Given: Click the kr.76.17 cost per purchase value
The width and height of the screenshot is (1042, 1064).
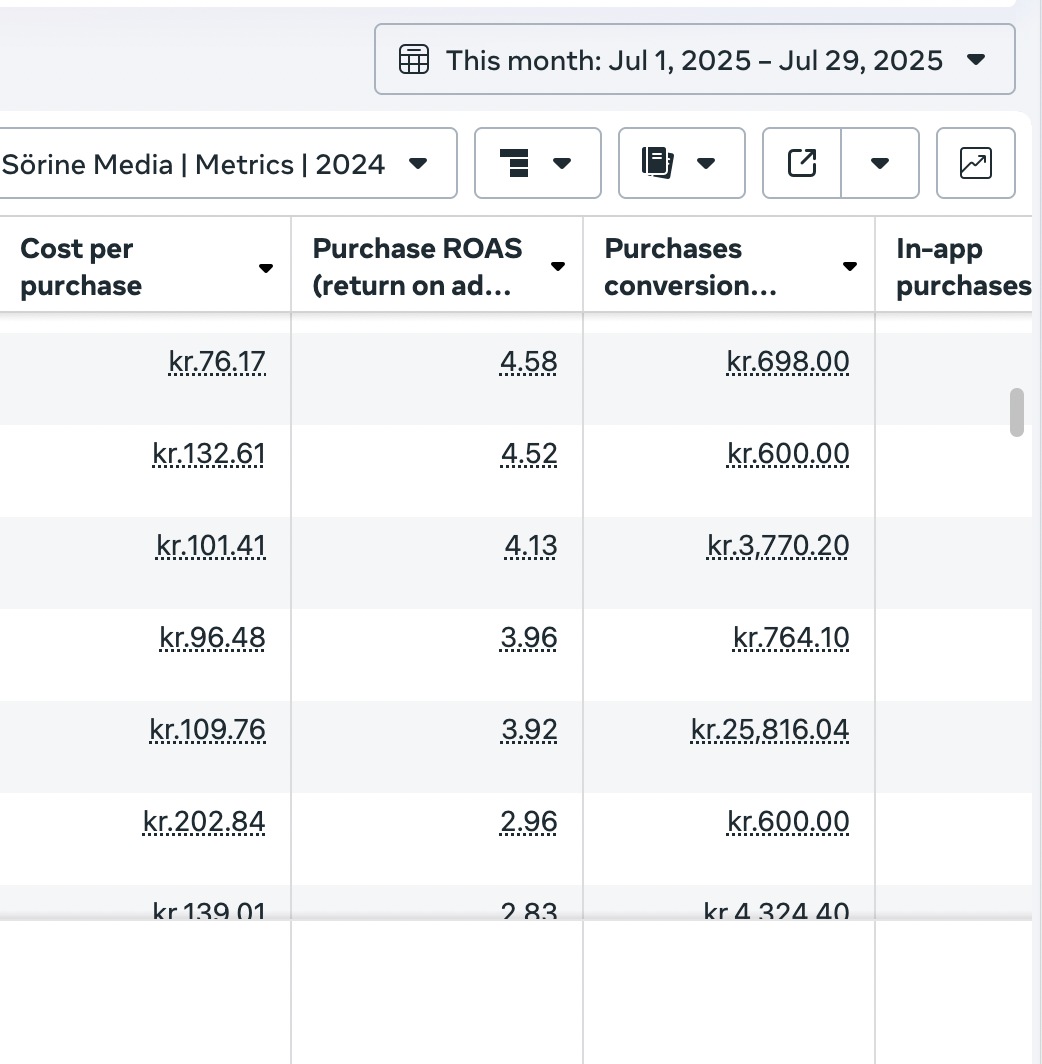Looking at the screenshot, I should (x=217, y=362).
